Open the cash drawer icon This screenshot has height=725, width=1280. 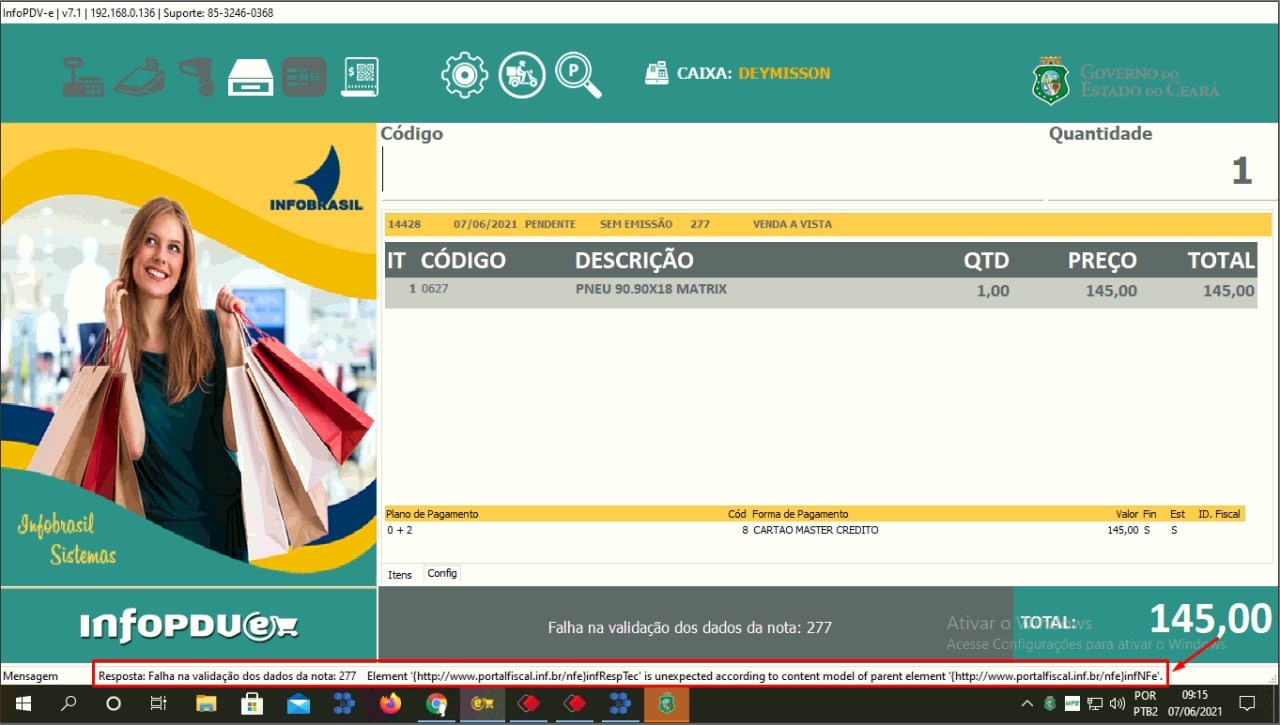pyautogui.click(x=250, y=76)
